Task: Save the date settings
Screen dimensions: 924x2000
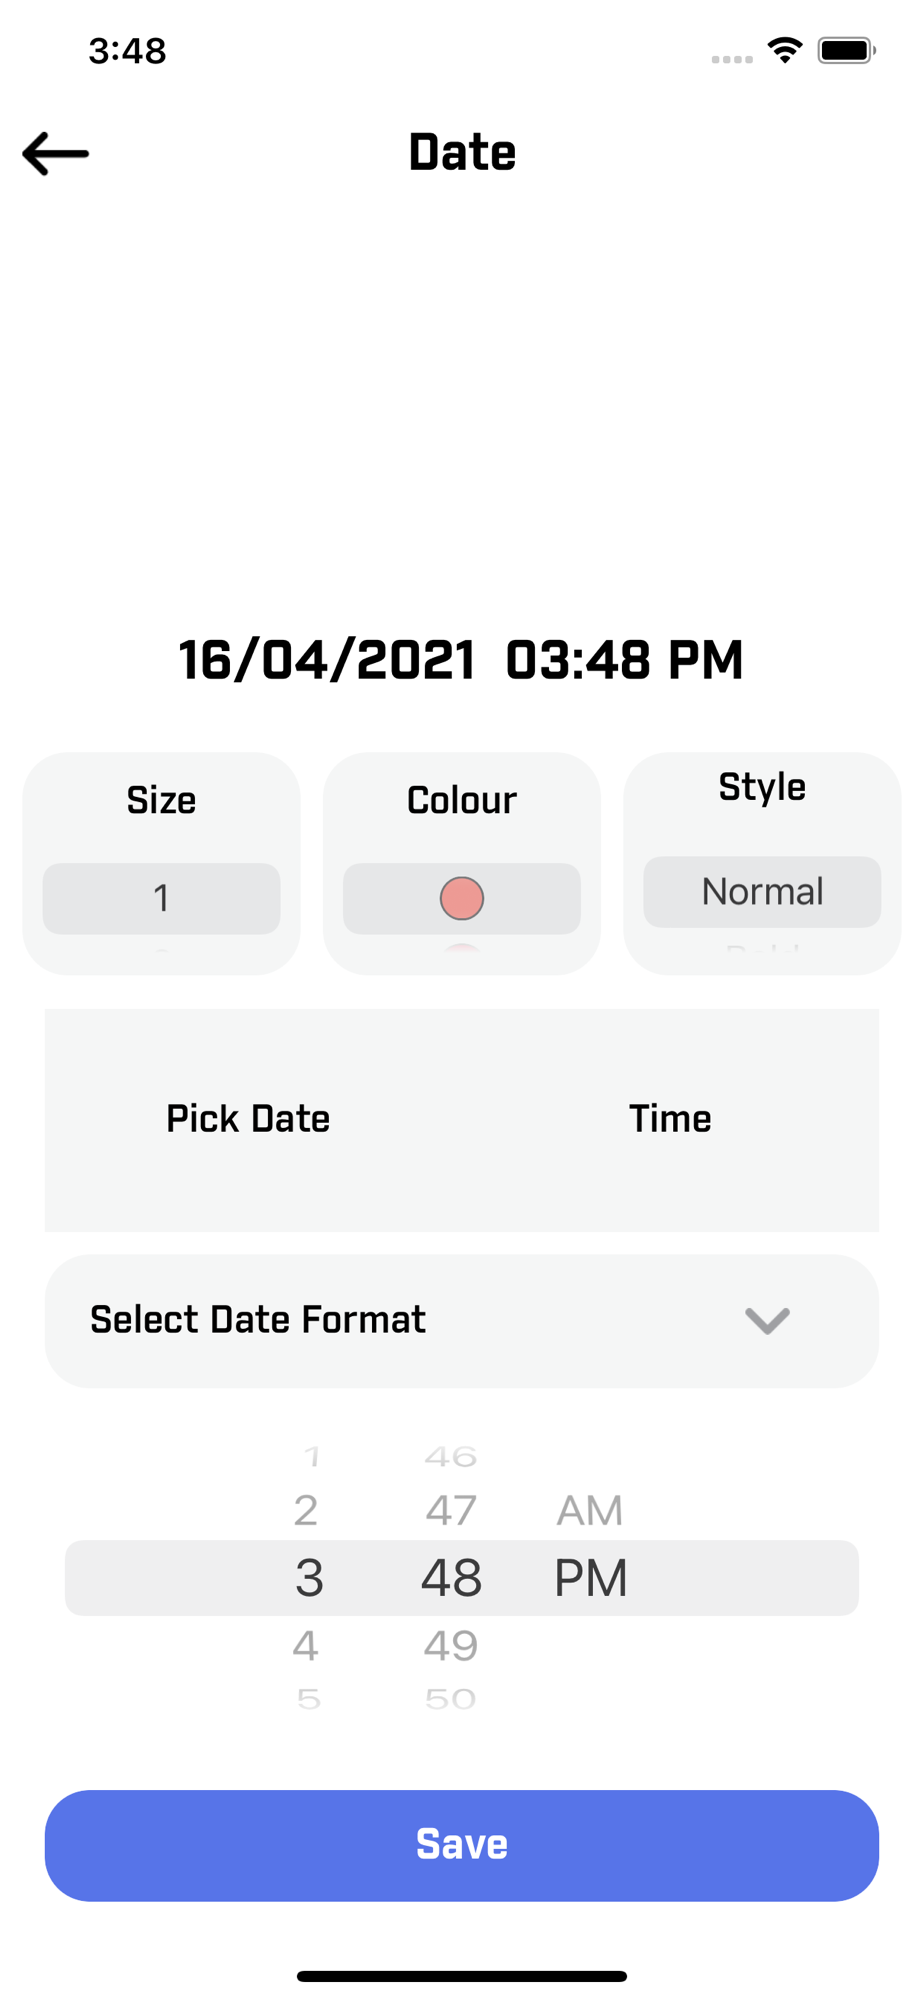Action: pos(462,1845)
